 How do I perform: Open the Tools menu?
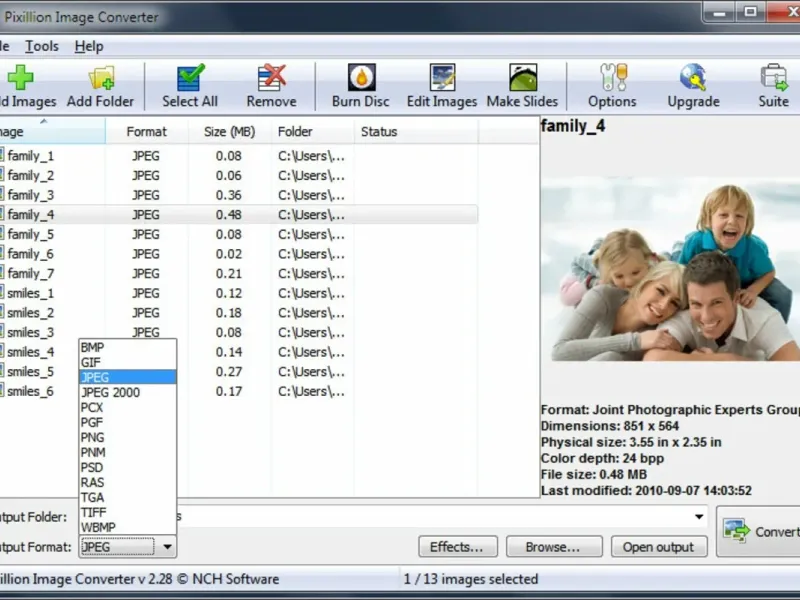coord(42,46)
